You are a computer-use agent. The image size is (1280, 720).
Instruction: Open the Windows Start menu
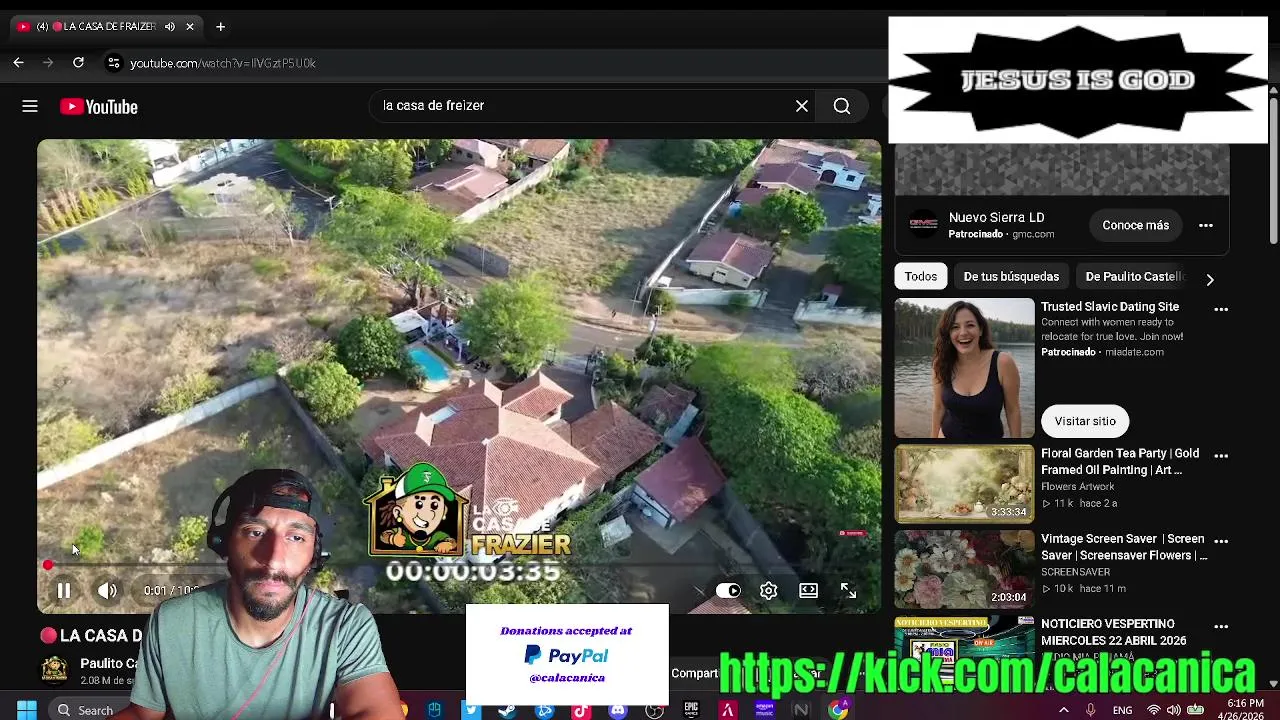[27, 710]
